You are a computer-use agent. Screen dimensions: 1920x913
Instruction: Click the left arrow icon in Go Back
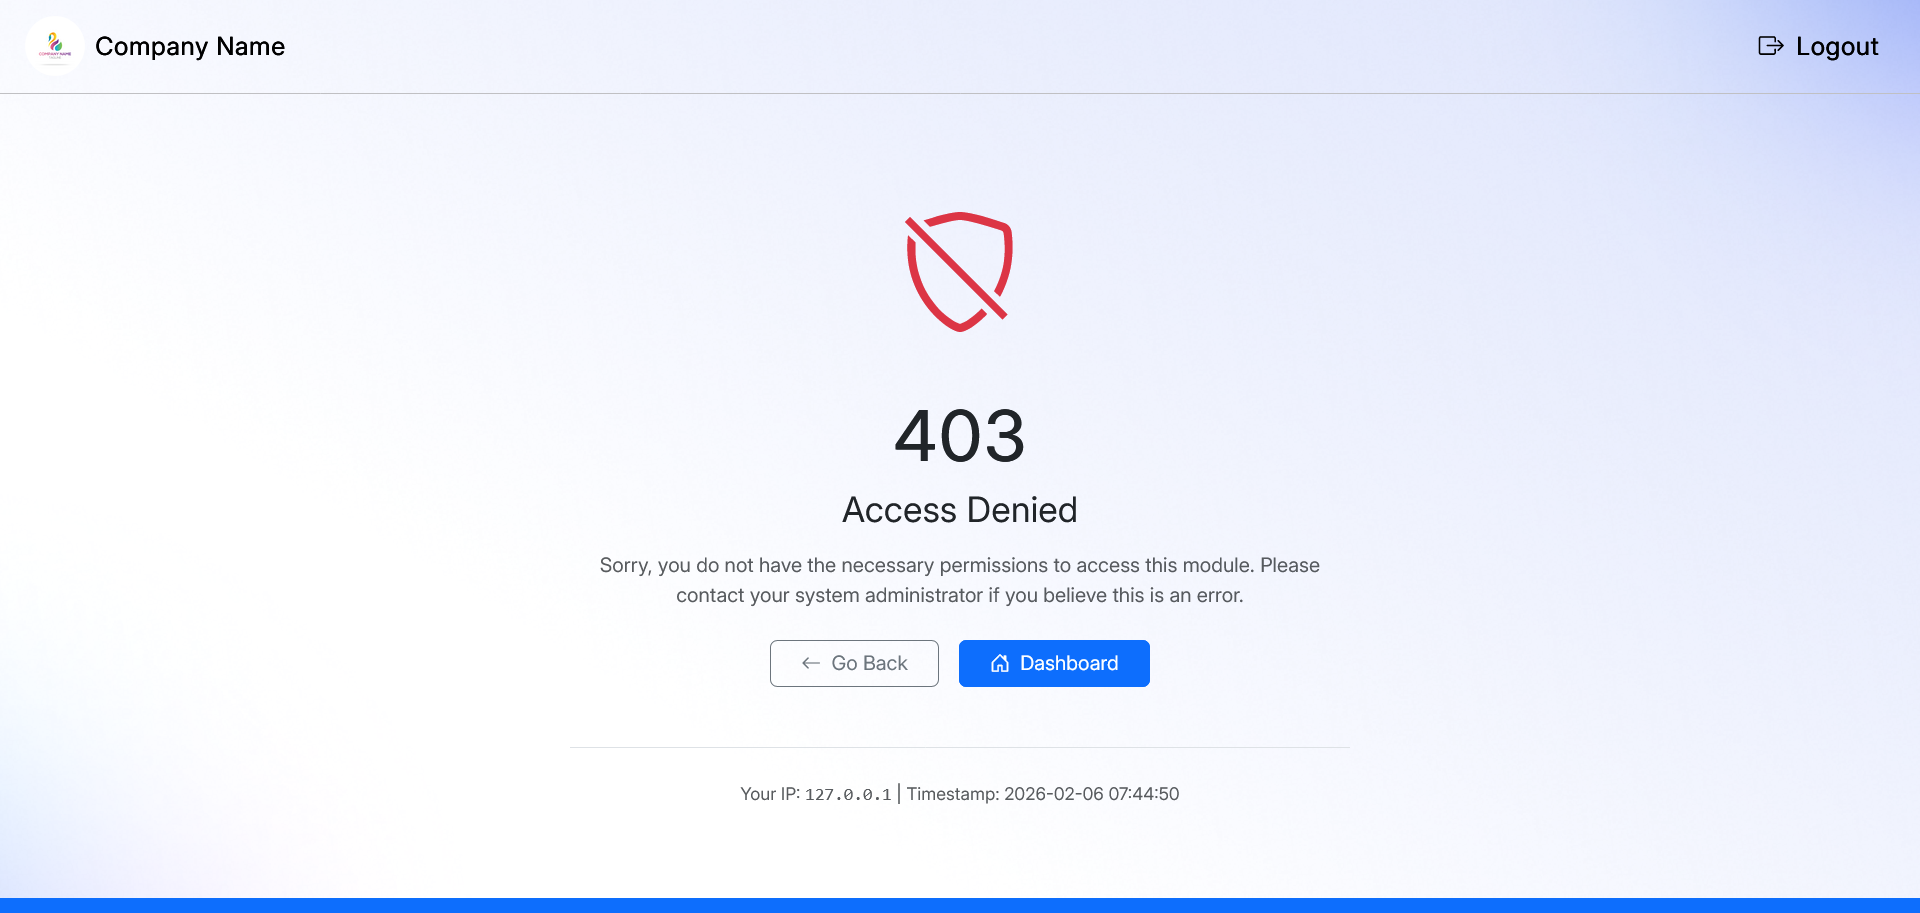(811, 663)
